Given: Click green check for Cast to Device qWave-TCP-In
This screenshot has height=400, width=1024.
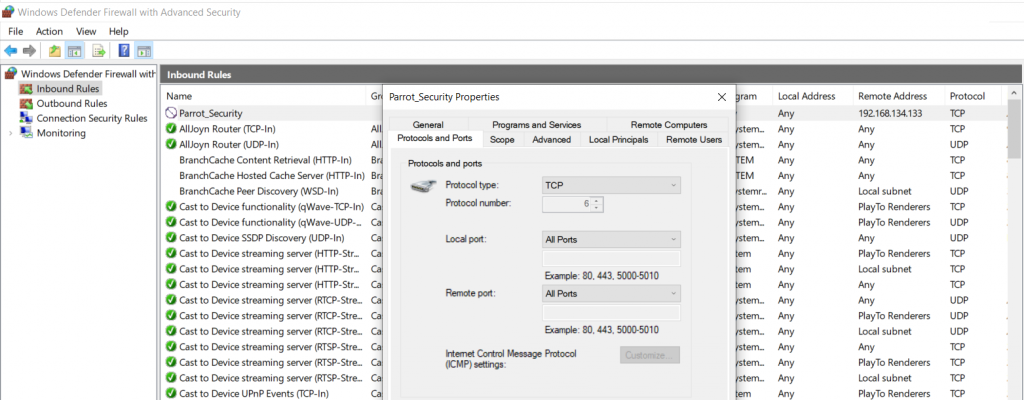Looking at the screenshot, I should pyautogui.click(x=171, y=207).
